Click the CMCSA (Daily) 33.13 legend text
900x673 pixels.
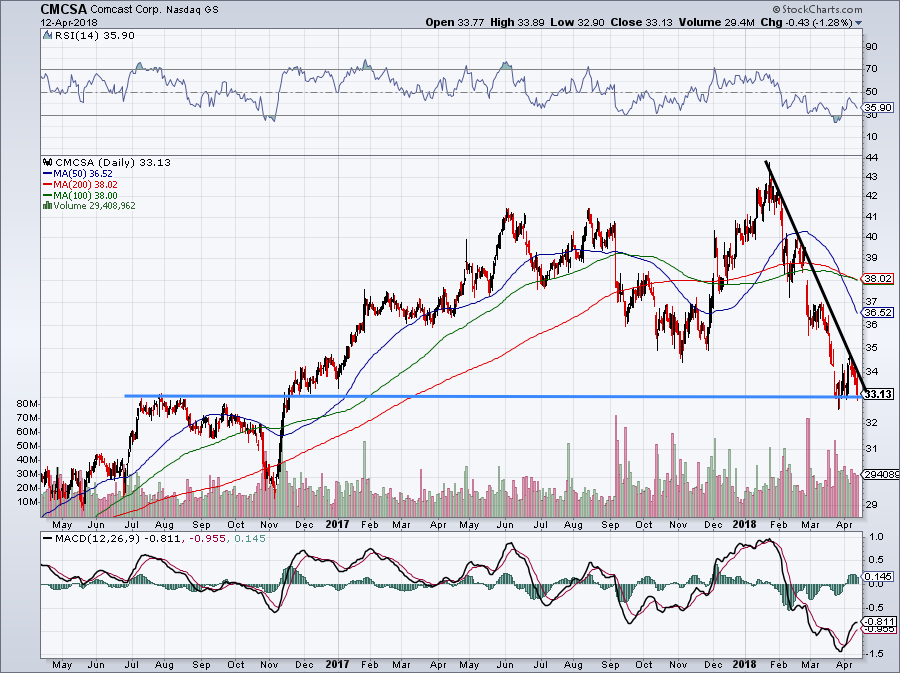point(112,163)
